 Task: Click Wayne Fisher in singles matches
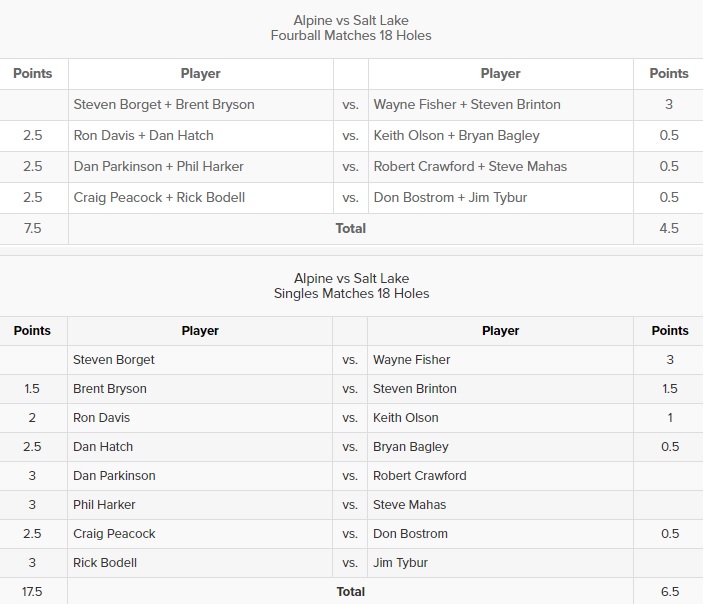412,360
